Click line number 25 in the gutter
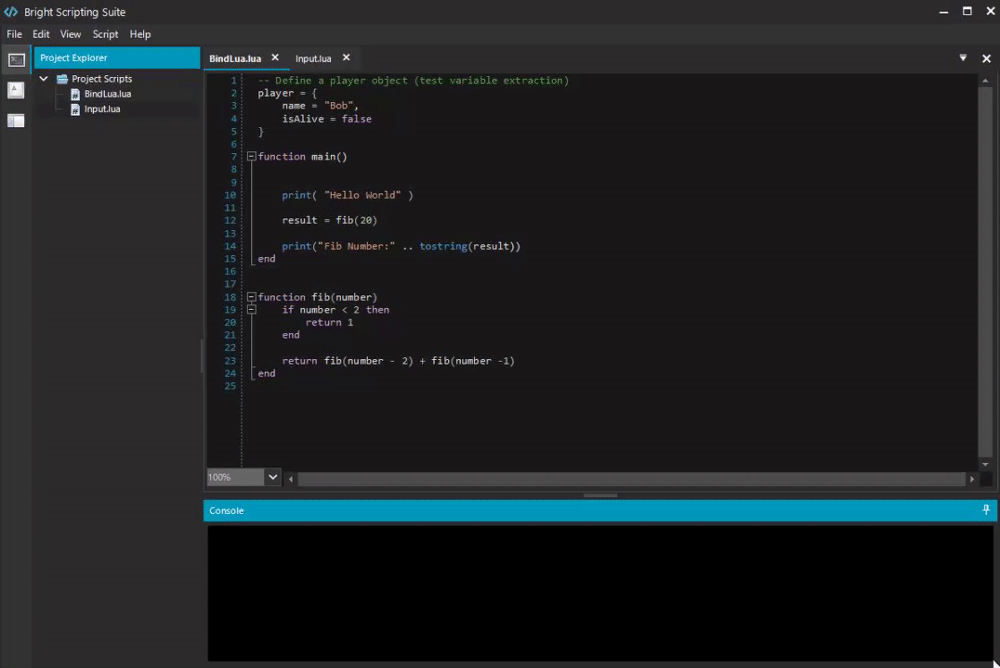 tap(230, 386)
